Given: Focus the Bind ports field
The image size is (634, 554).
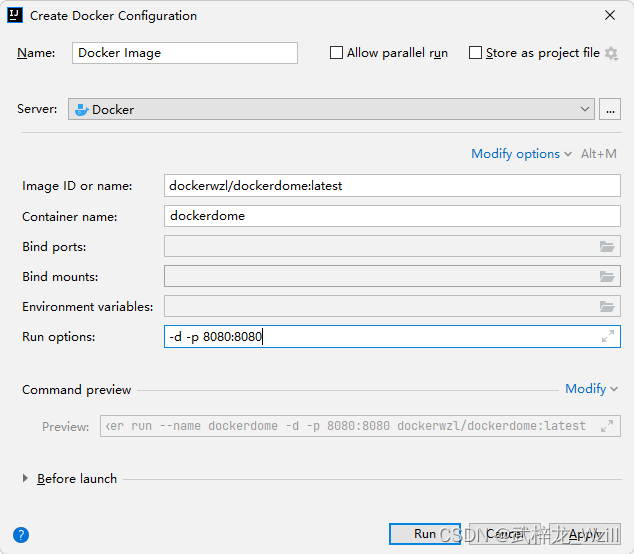Looking at the screenshot, I should 392,246.
